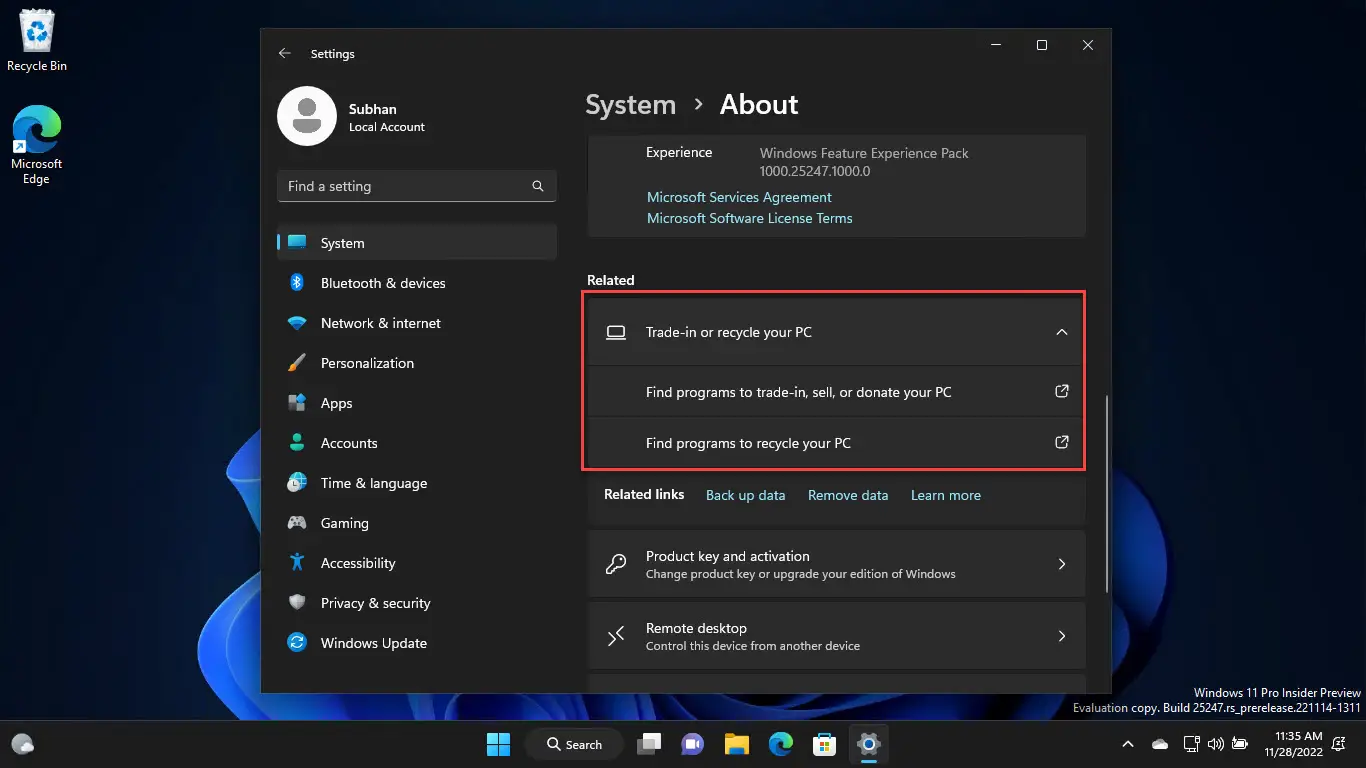The width and height of the screenshot is (1366, 768).
Task: Click the Network wifi icon in sidebar
Action: 297,323
